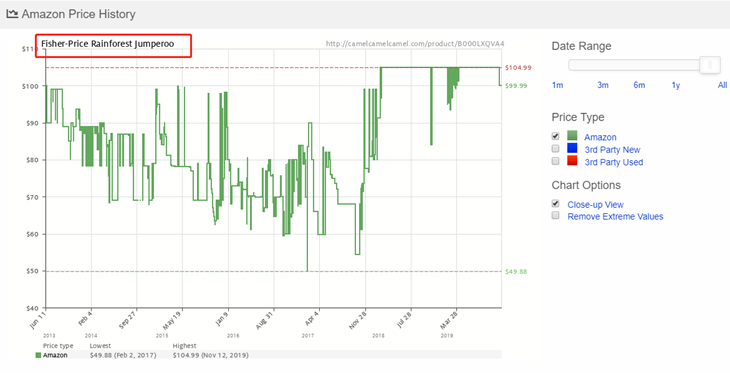This screenshot has width=730, height=373.
Task: Click the Price Type section heading
Action: pyautogui.click(x=578, y=117)
